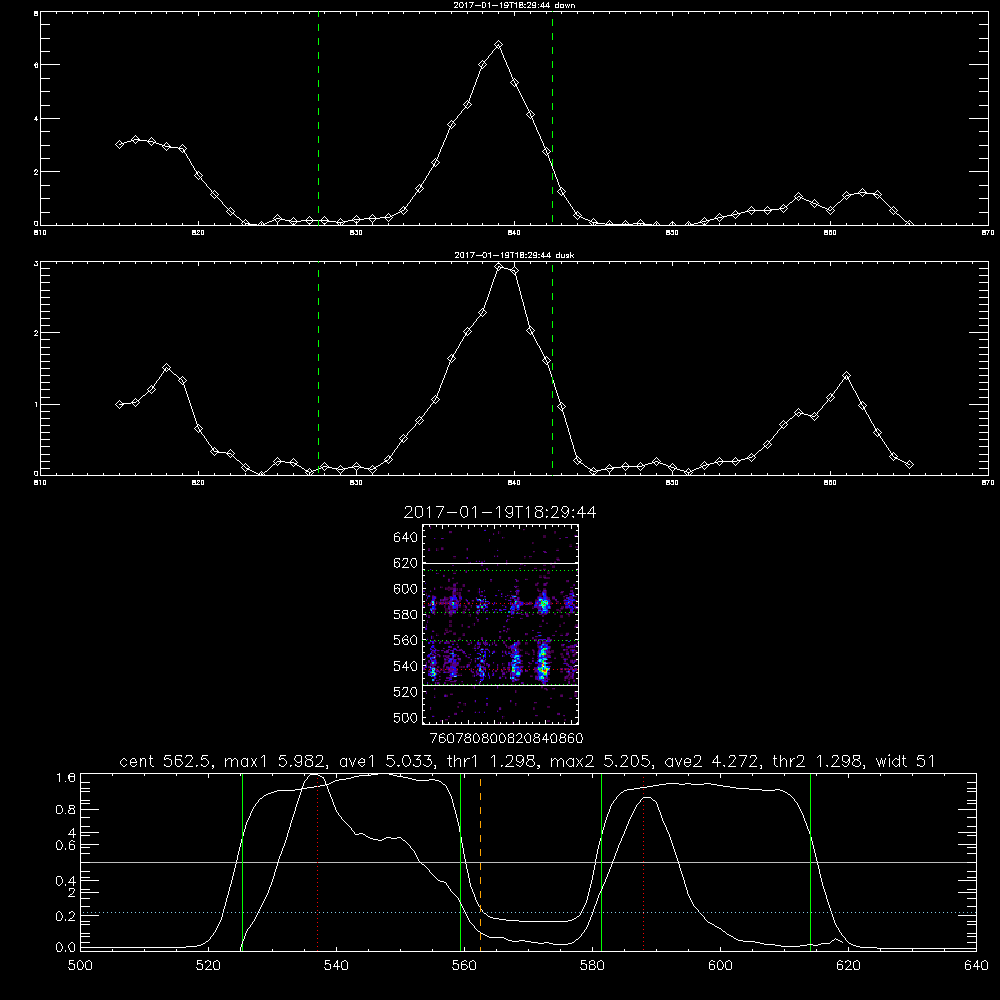Click the '0.0' y-axis label of bottom plot

point(66,948)
